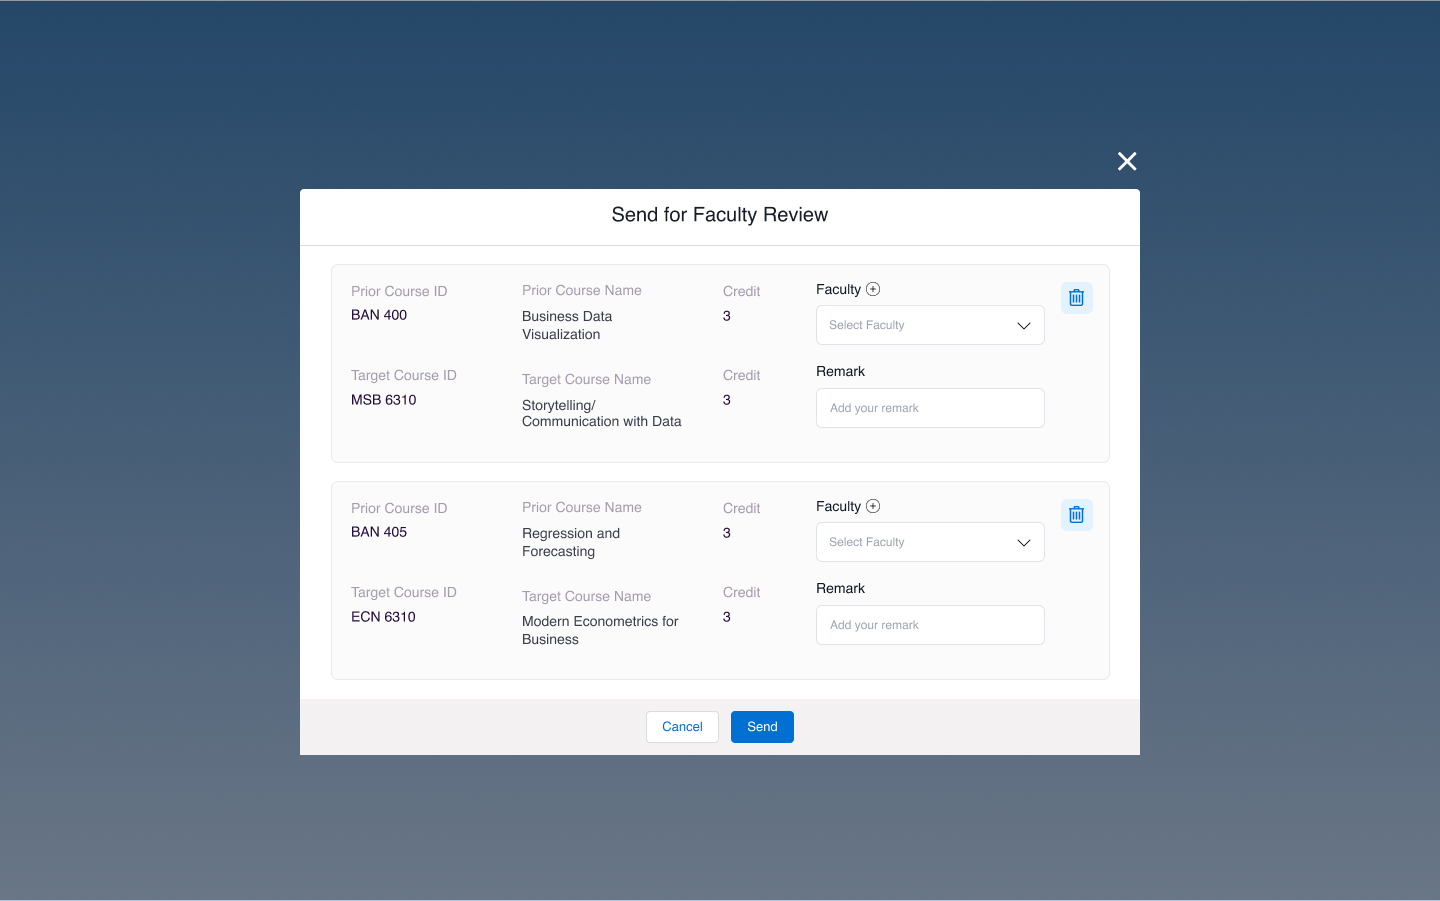The width and height of the screenshot is (1440, 901).
Task: Click the first Add your remark field
Action: pos(930,408)
